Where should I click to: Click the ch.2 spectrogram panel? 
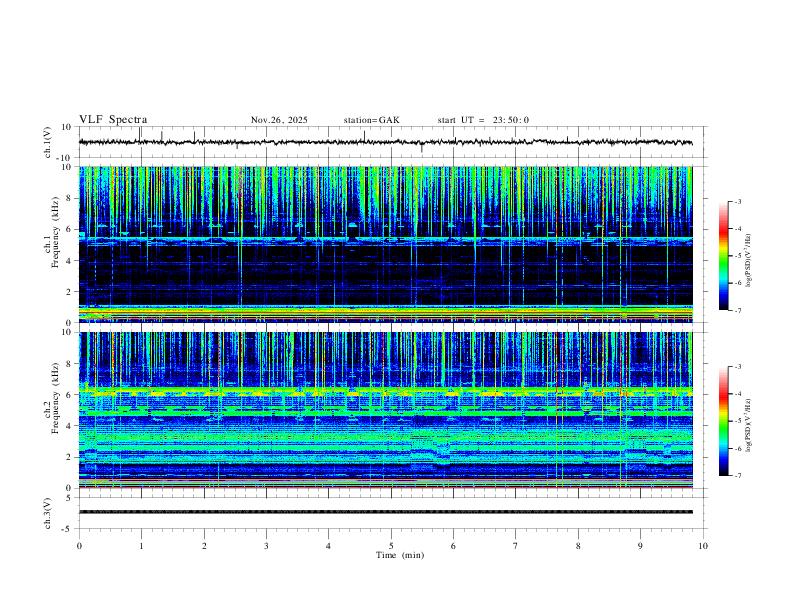[386, 410]
